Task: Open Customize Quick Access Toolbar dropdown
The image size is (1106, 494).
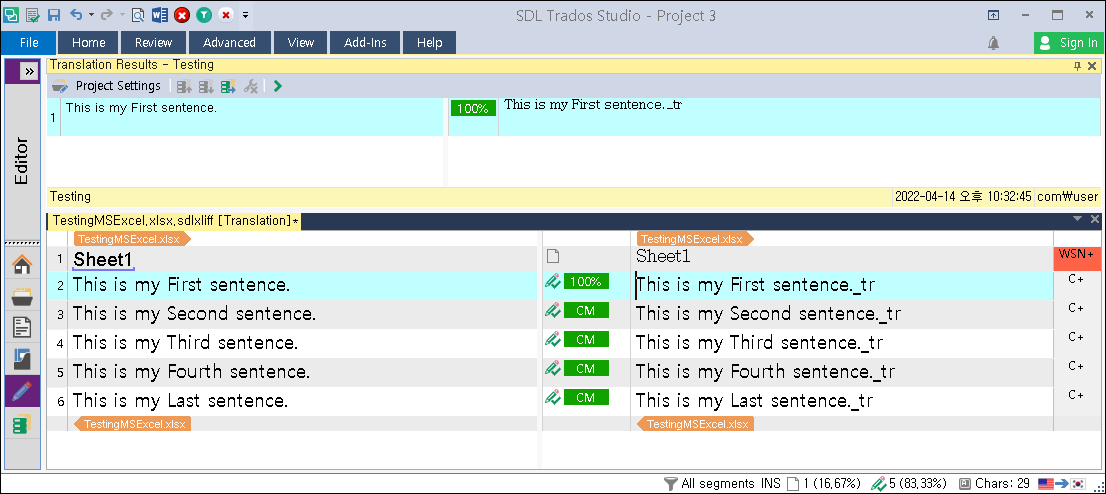Action: 245,15
